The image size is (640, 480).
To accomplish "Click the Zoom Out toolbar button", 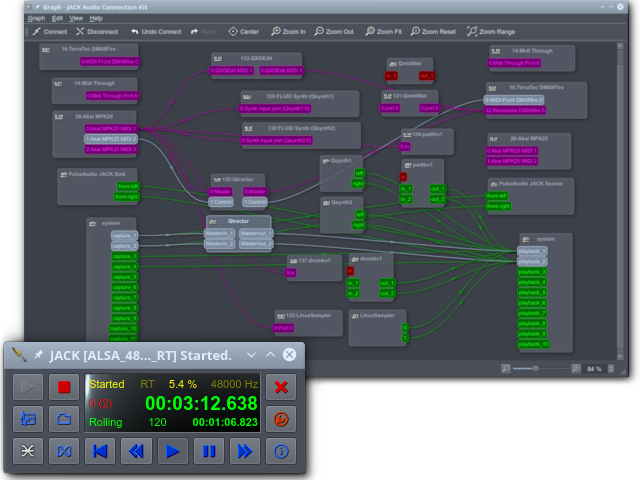I will coord(334,31).
